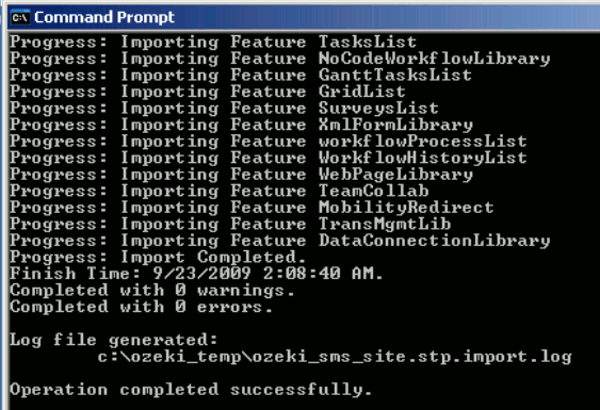This screenshot has height=410, width=600.
Task: Click the TasksList feature line
Action: pos(213,42)
